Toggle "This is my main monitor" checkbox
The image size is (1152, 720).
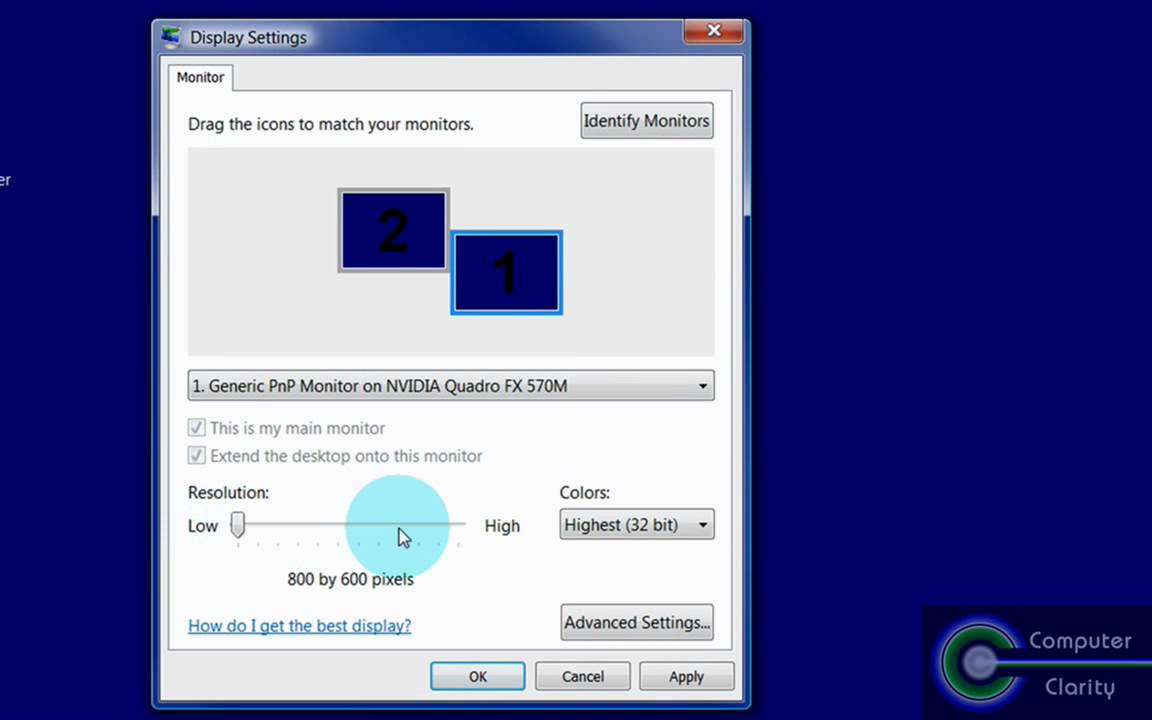pyautogui.click(x=196, y=427)
